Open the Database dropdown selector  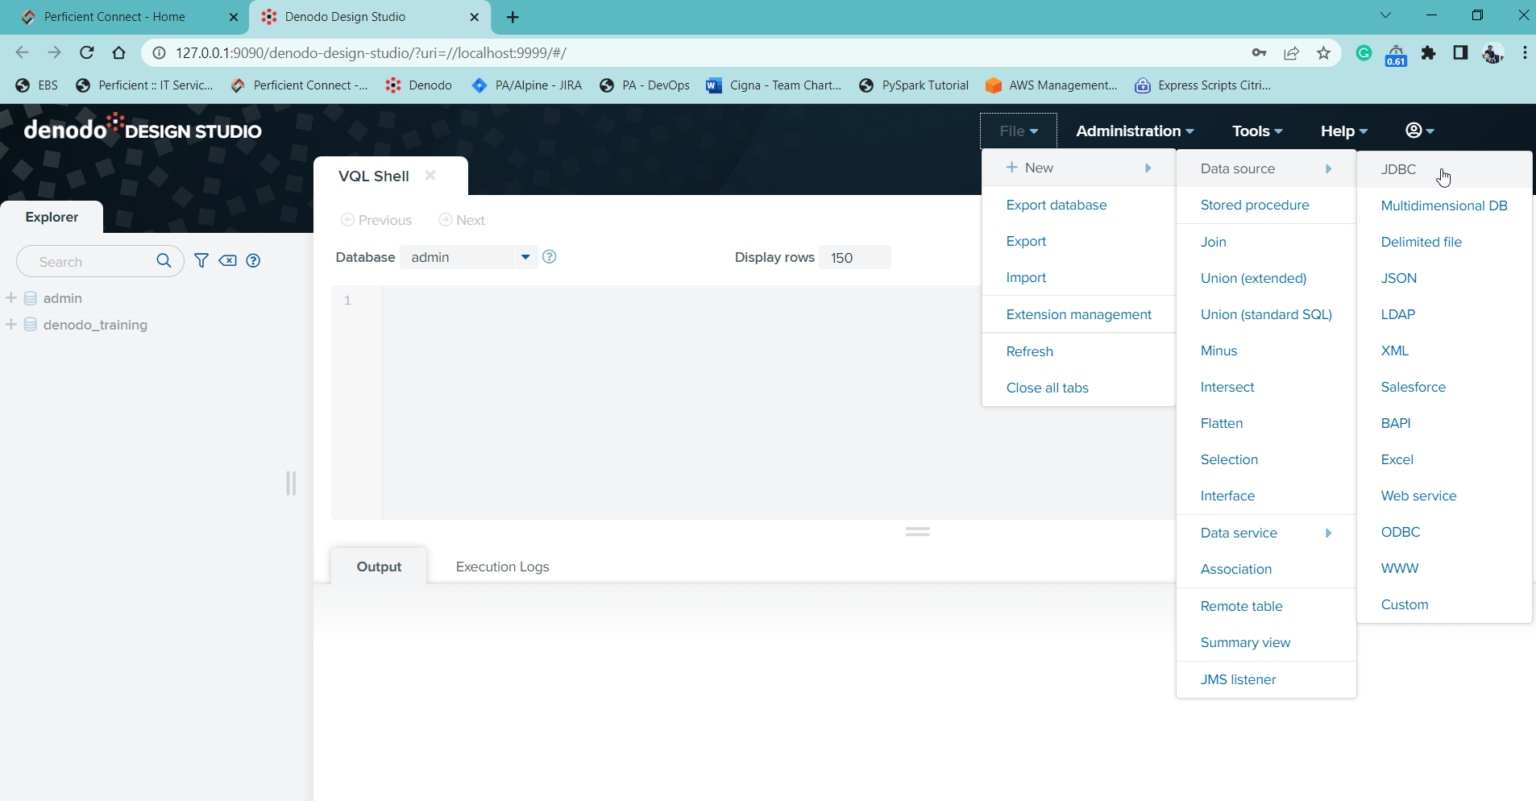525,257
